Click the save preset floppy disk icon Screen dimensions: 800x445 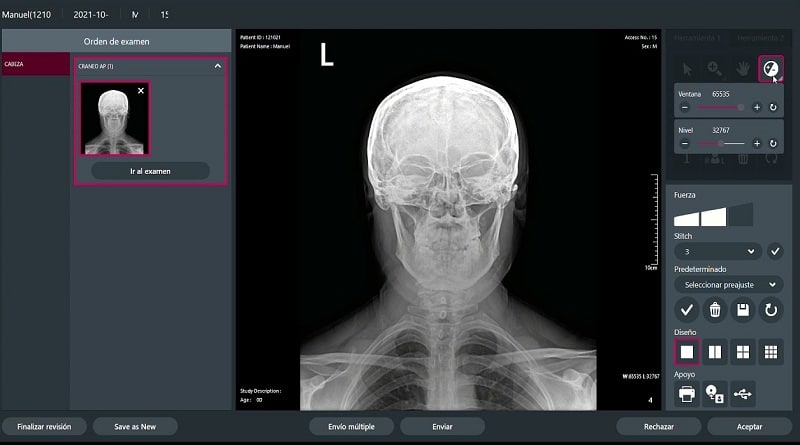point(743,309)
